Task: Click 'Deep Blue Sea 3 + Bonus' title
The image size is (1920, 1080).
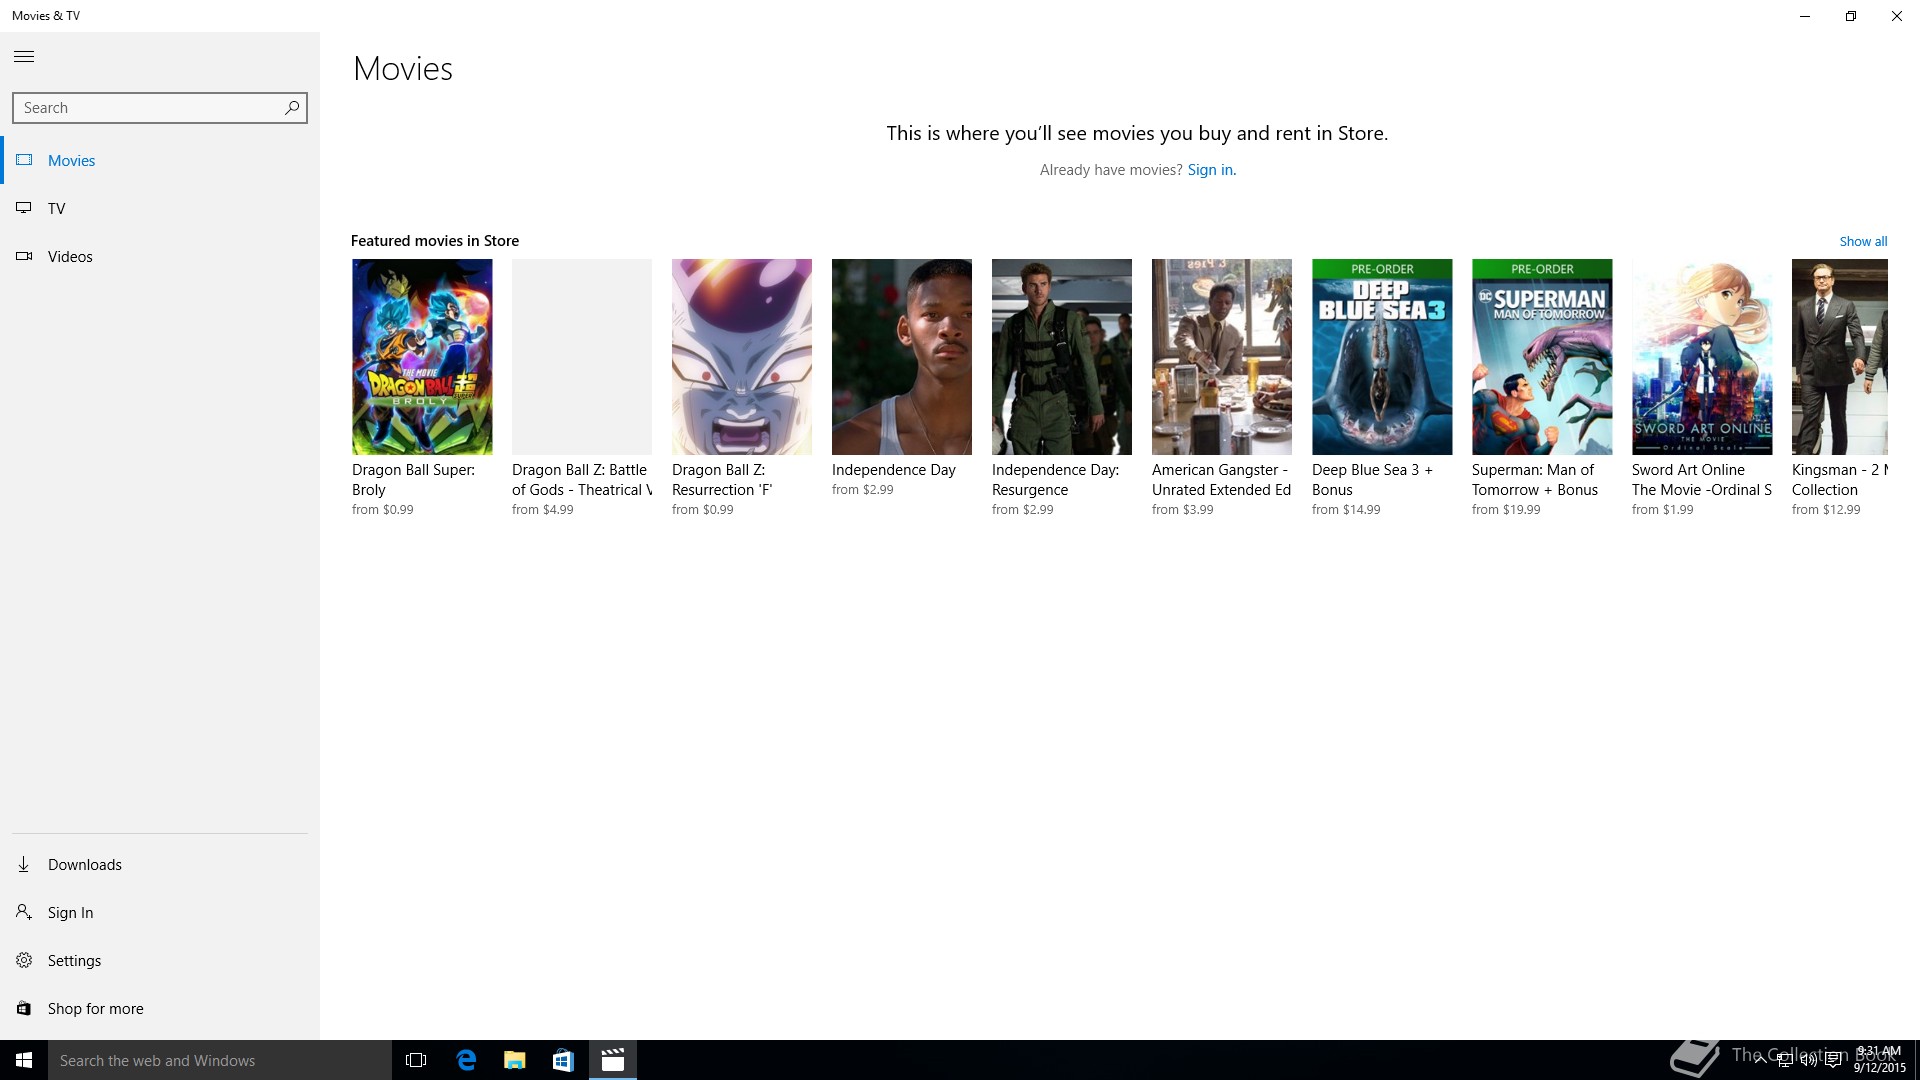Action: click(x=1372, y=479)
